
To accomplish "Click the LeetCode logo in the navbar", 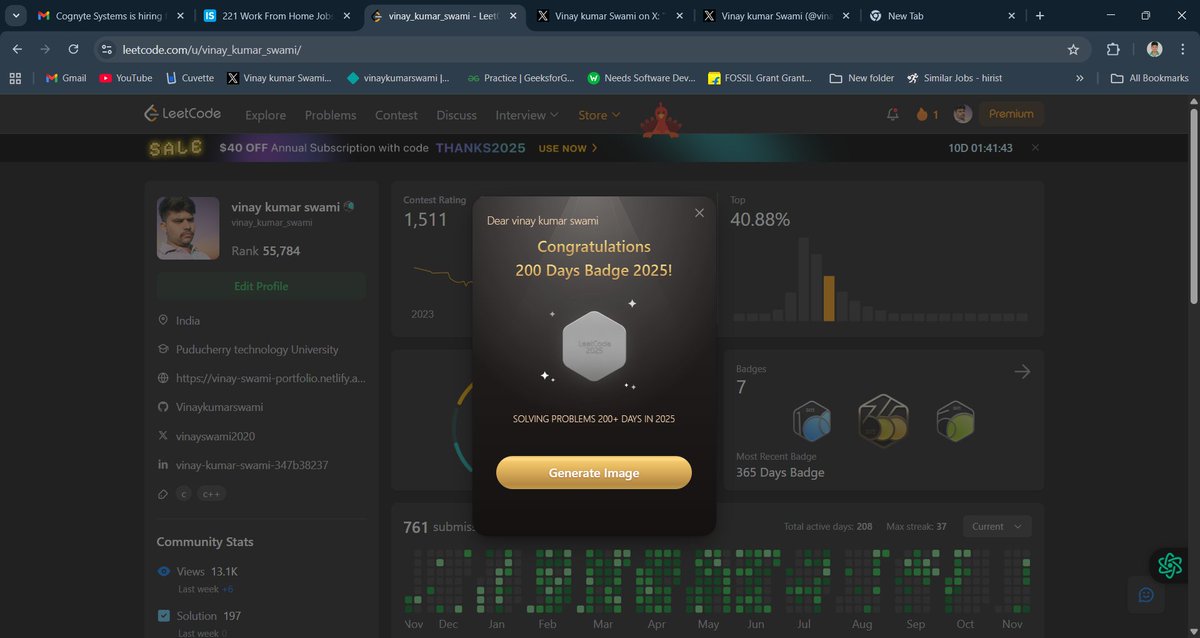I will click(x=182, y=114).
